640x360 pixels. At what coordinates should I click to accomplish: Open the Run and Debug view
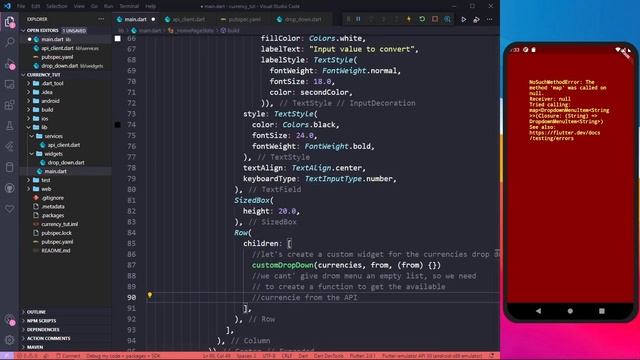point(9,64)
